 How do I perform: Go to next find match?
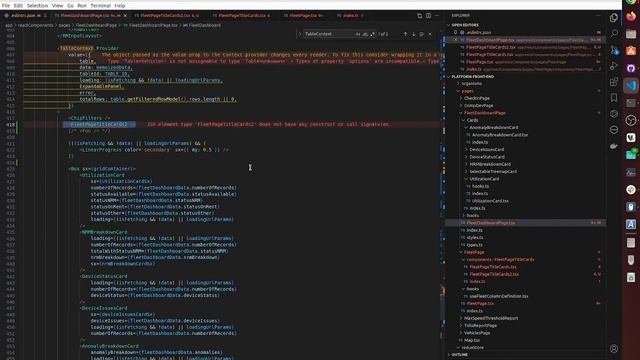(x=413, y=34)
